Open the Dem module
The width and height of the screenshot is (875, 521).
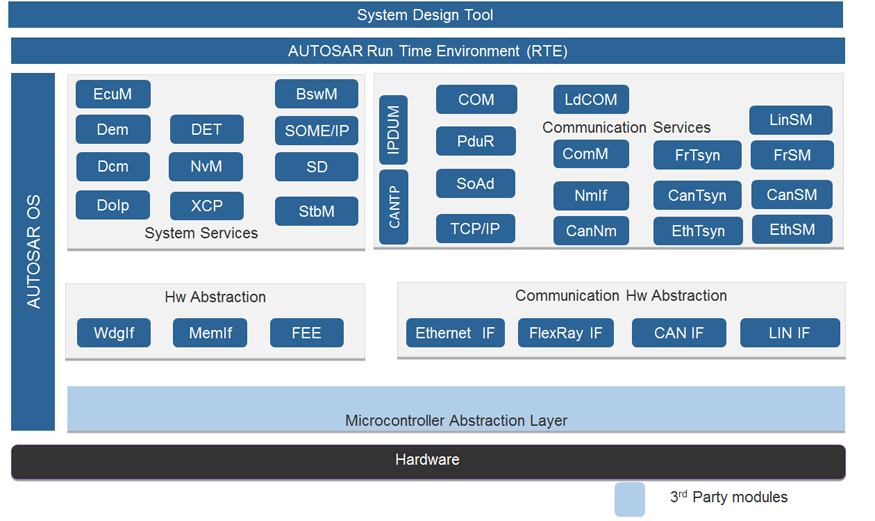[x=113, y=129]
